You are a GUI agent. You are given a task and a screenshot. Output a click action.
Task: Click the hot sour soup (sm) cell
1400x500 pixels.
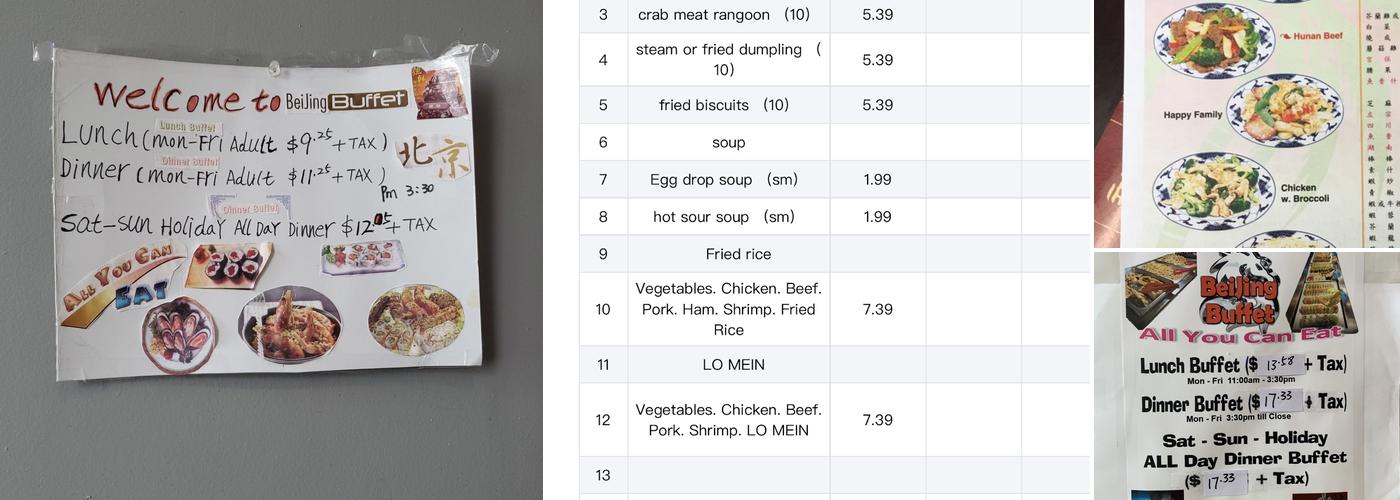[x=728, y=217]
